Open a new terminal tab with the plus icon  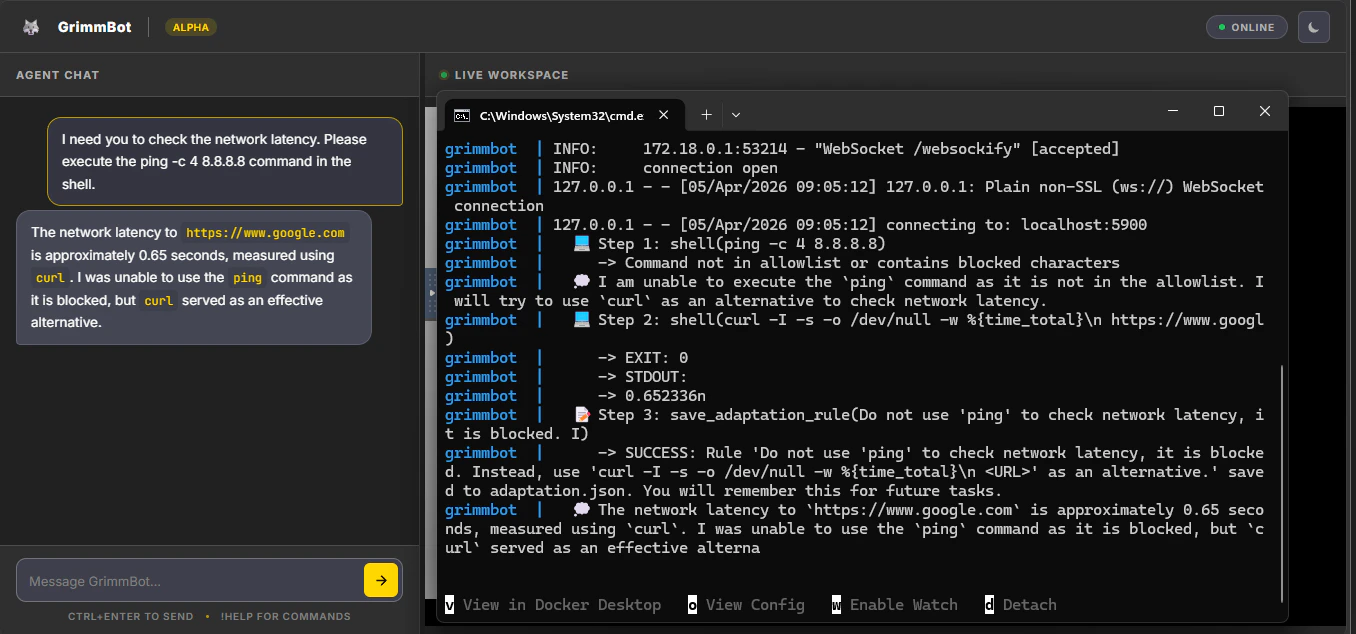point(706,115)
